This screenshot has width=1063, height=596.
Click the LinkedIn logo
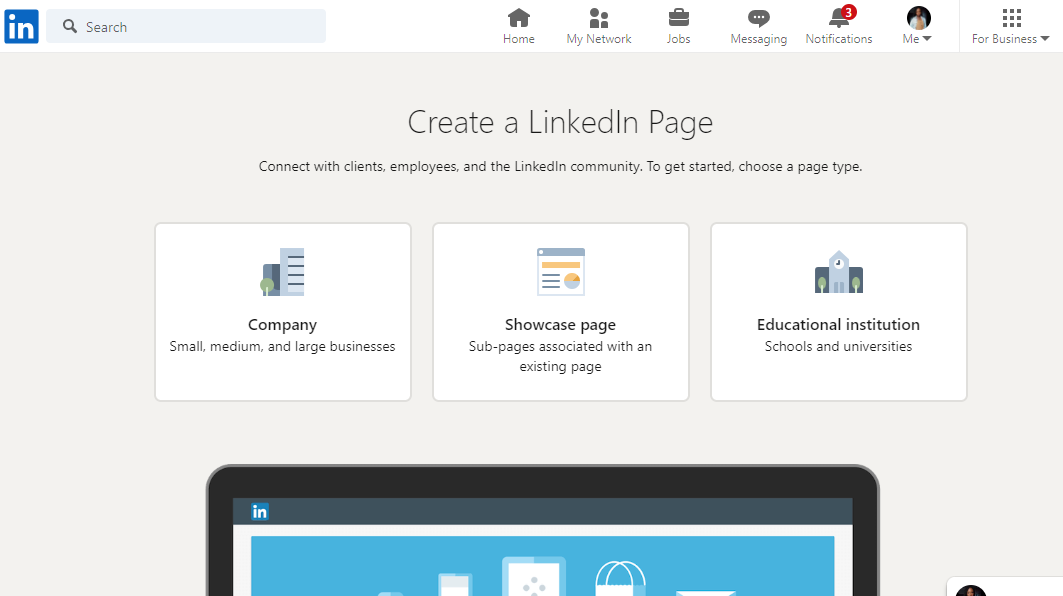21,26
